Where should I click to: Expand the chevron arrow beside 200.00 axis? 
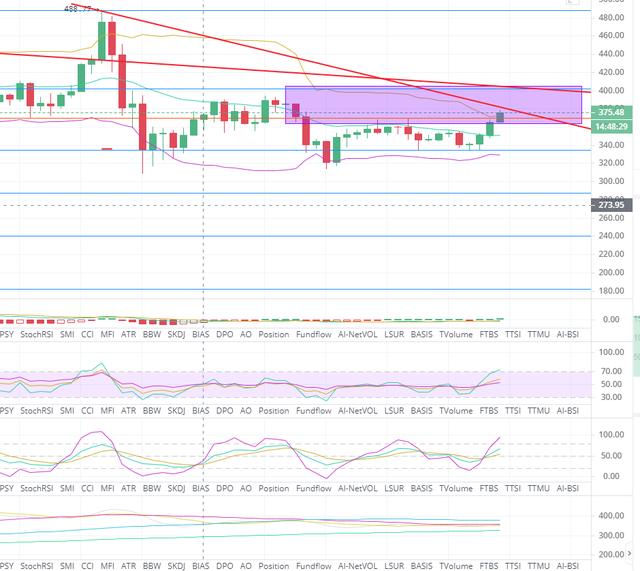coord(630,554)
